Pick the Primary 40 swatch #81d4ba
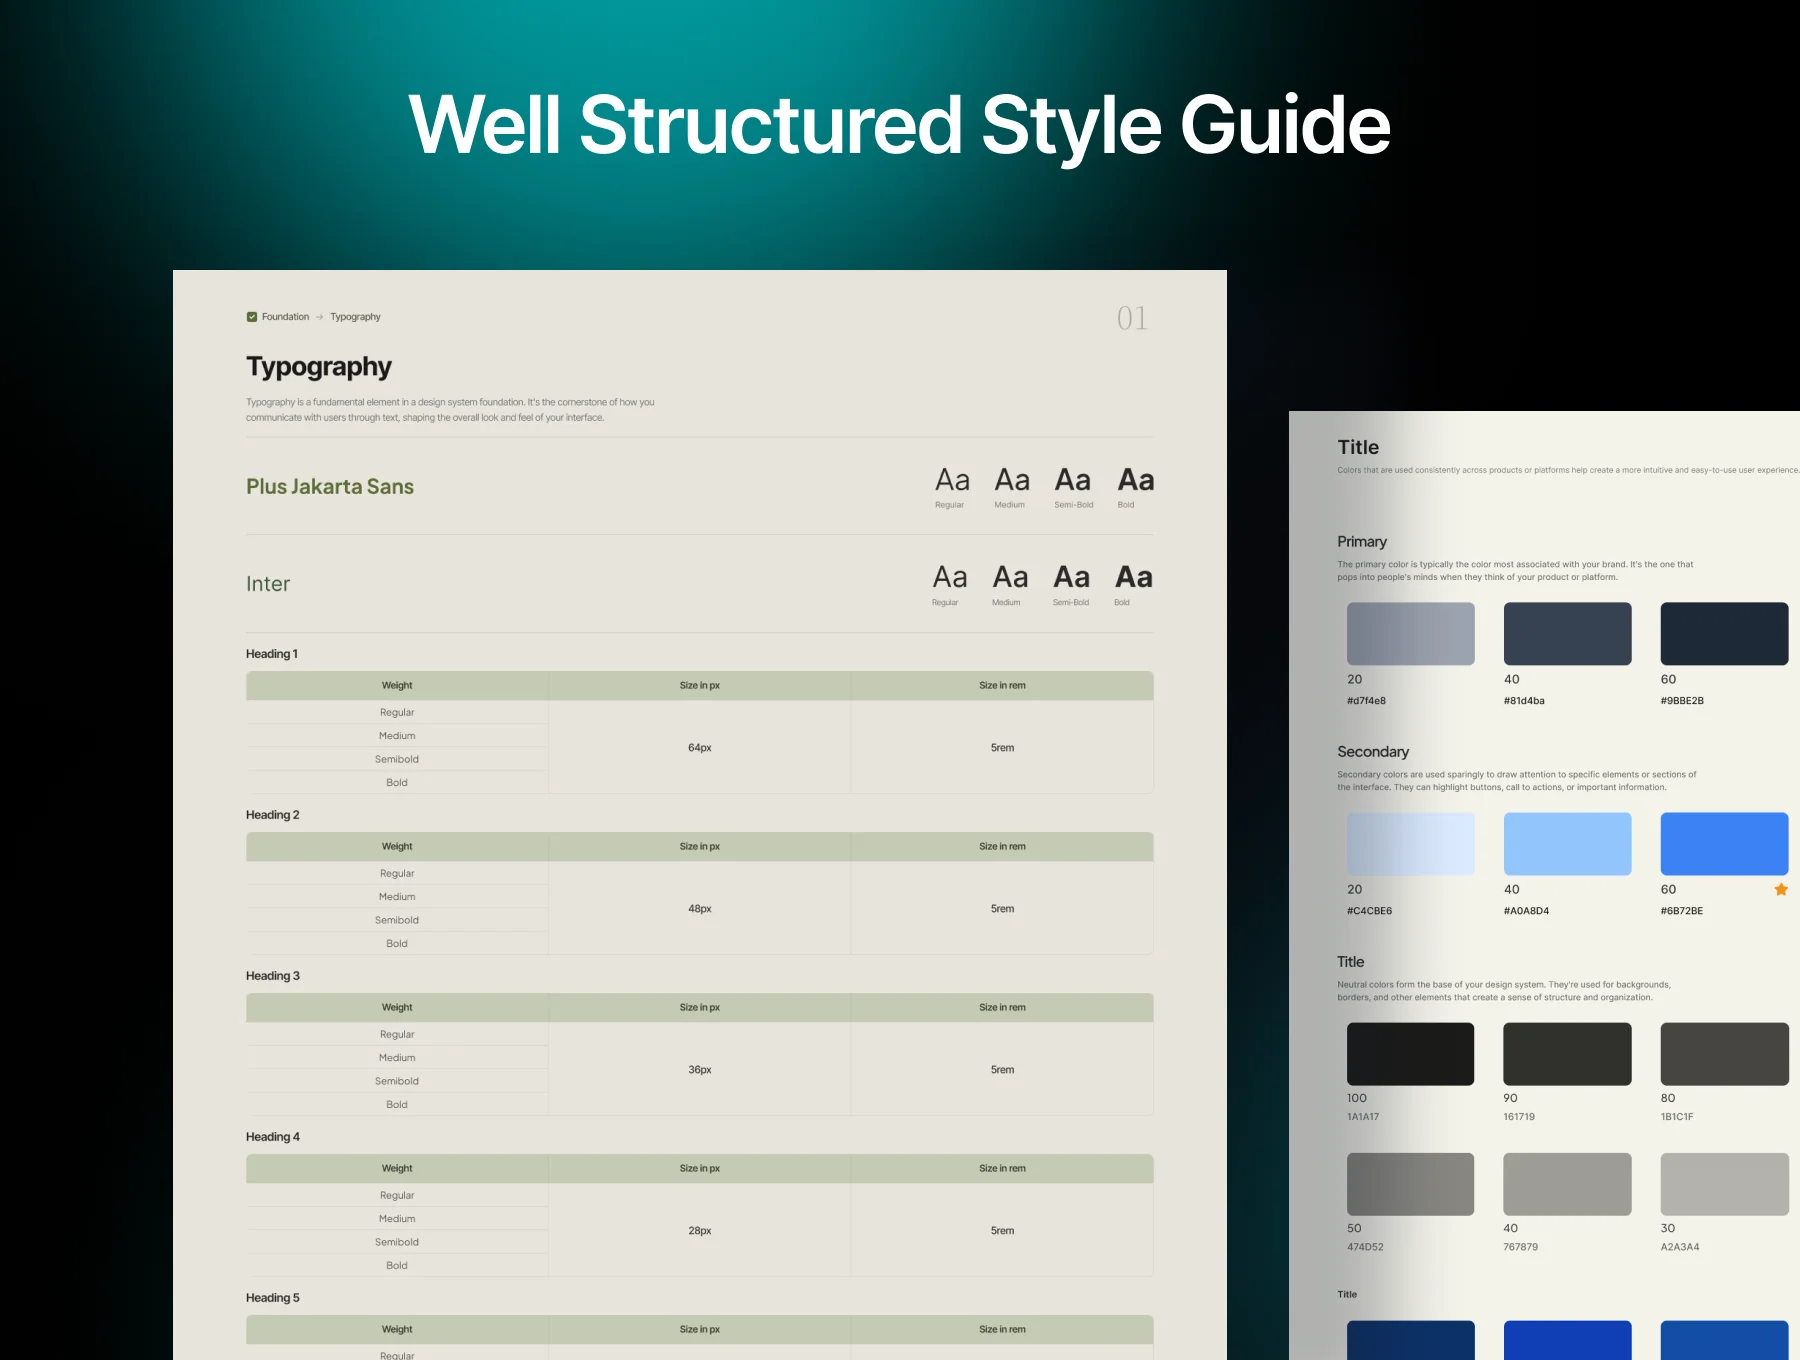The width and height of the screenshot is (1800, 1360). (1568, 634)
